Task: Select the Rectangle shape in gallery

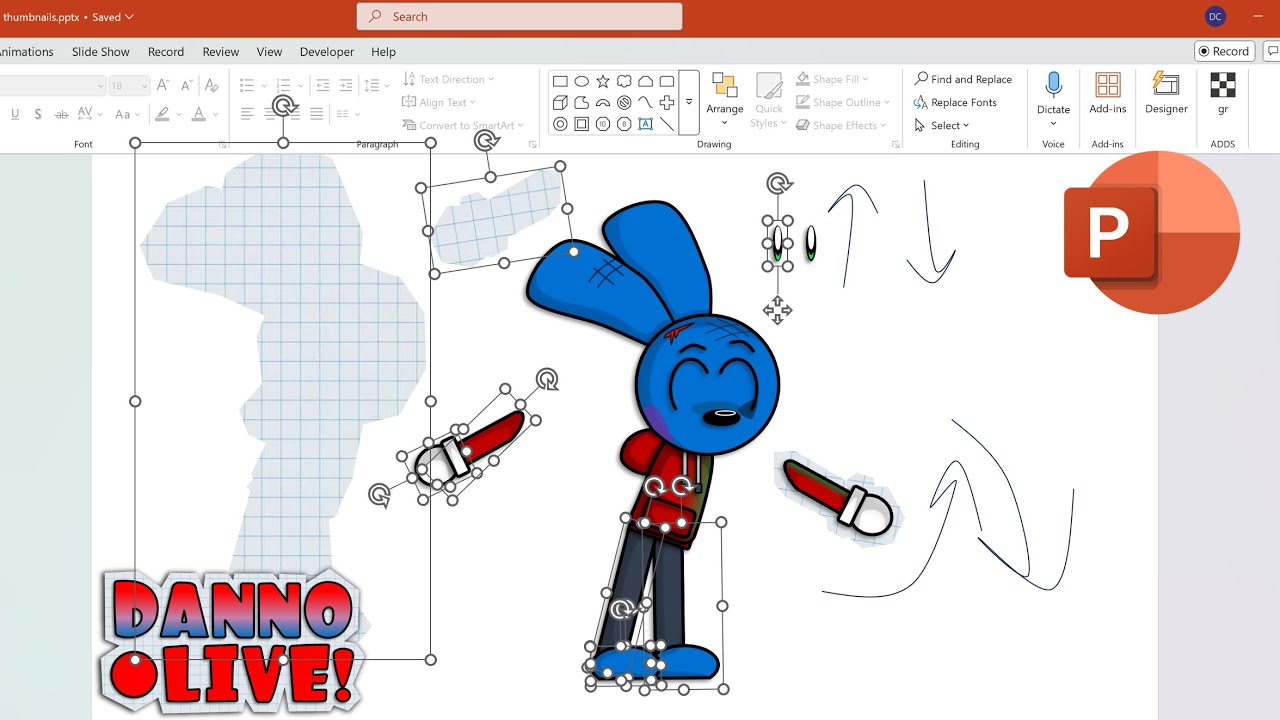Action: click(560, 81)
